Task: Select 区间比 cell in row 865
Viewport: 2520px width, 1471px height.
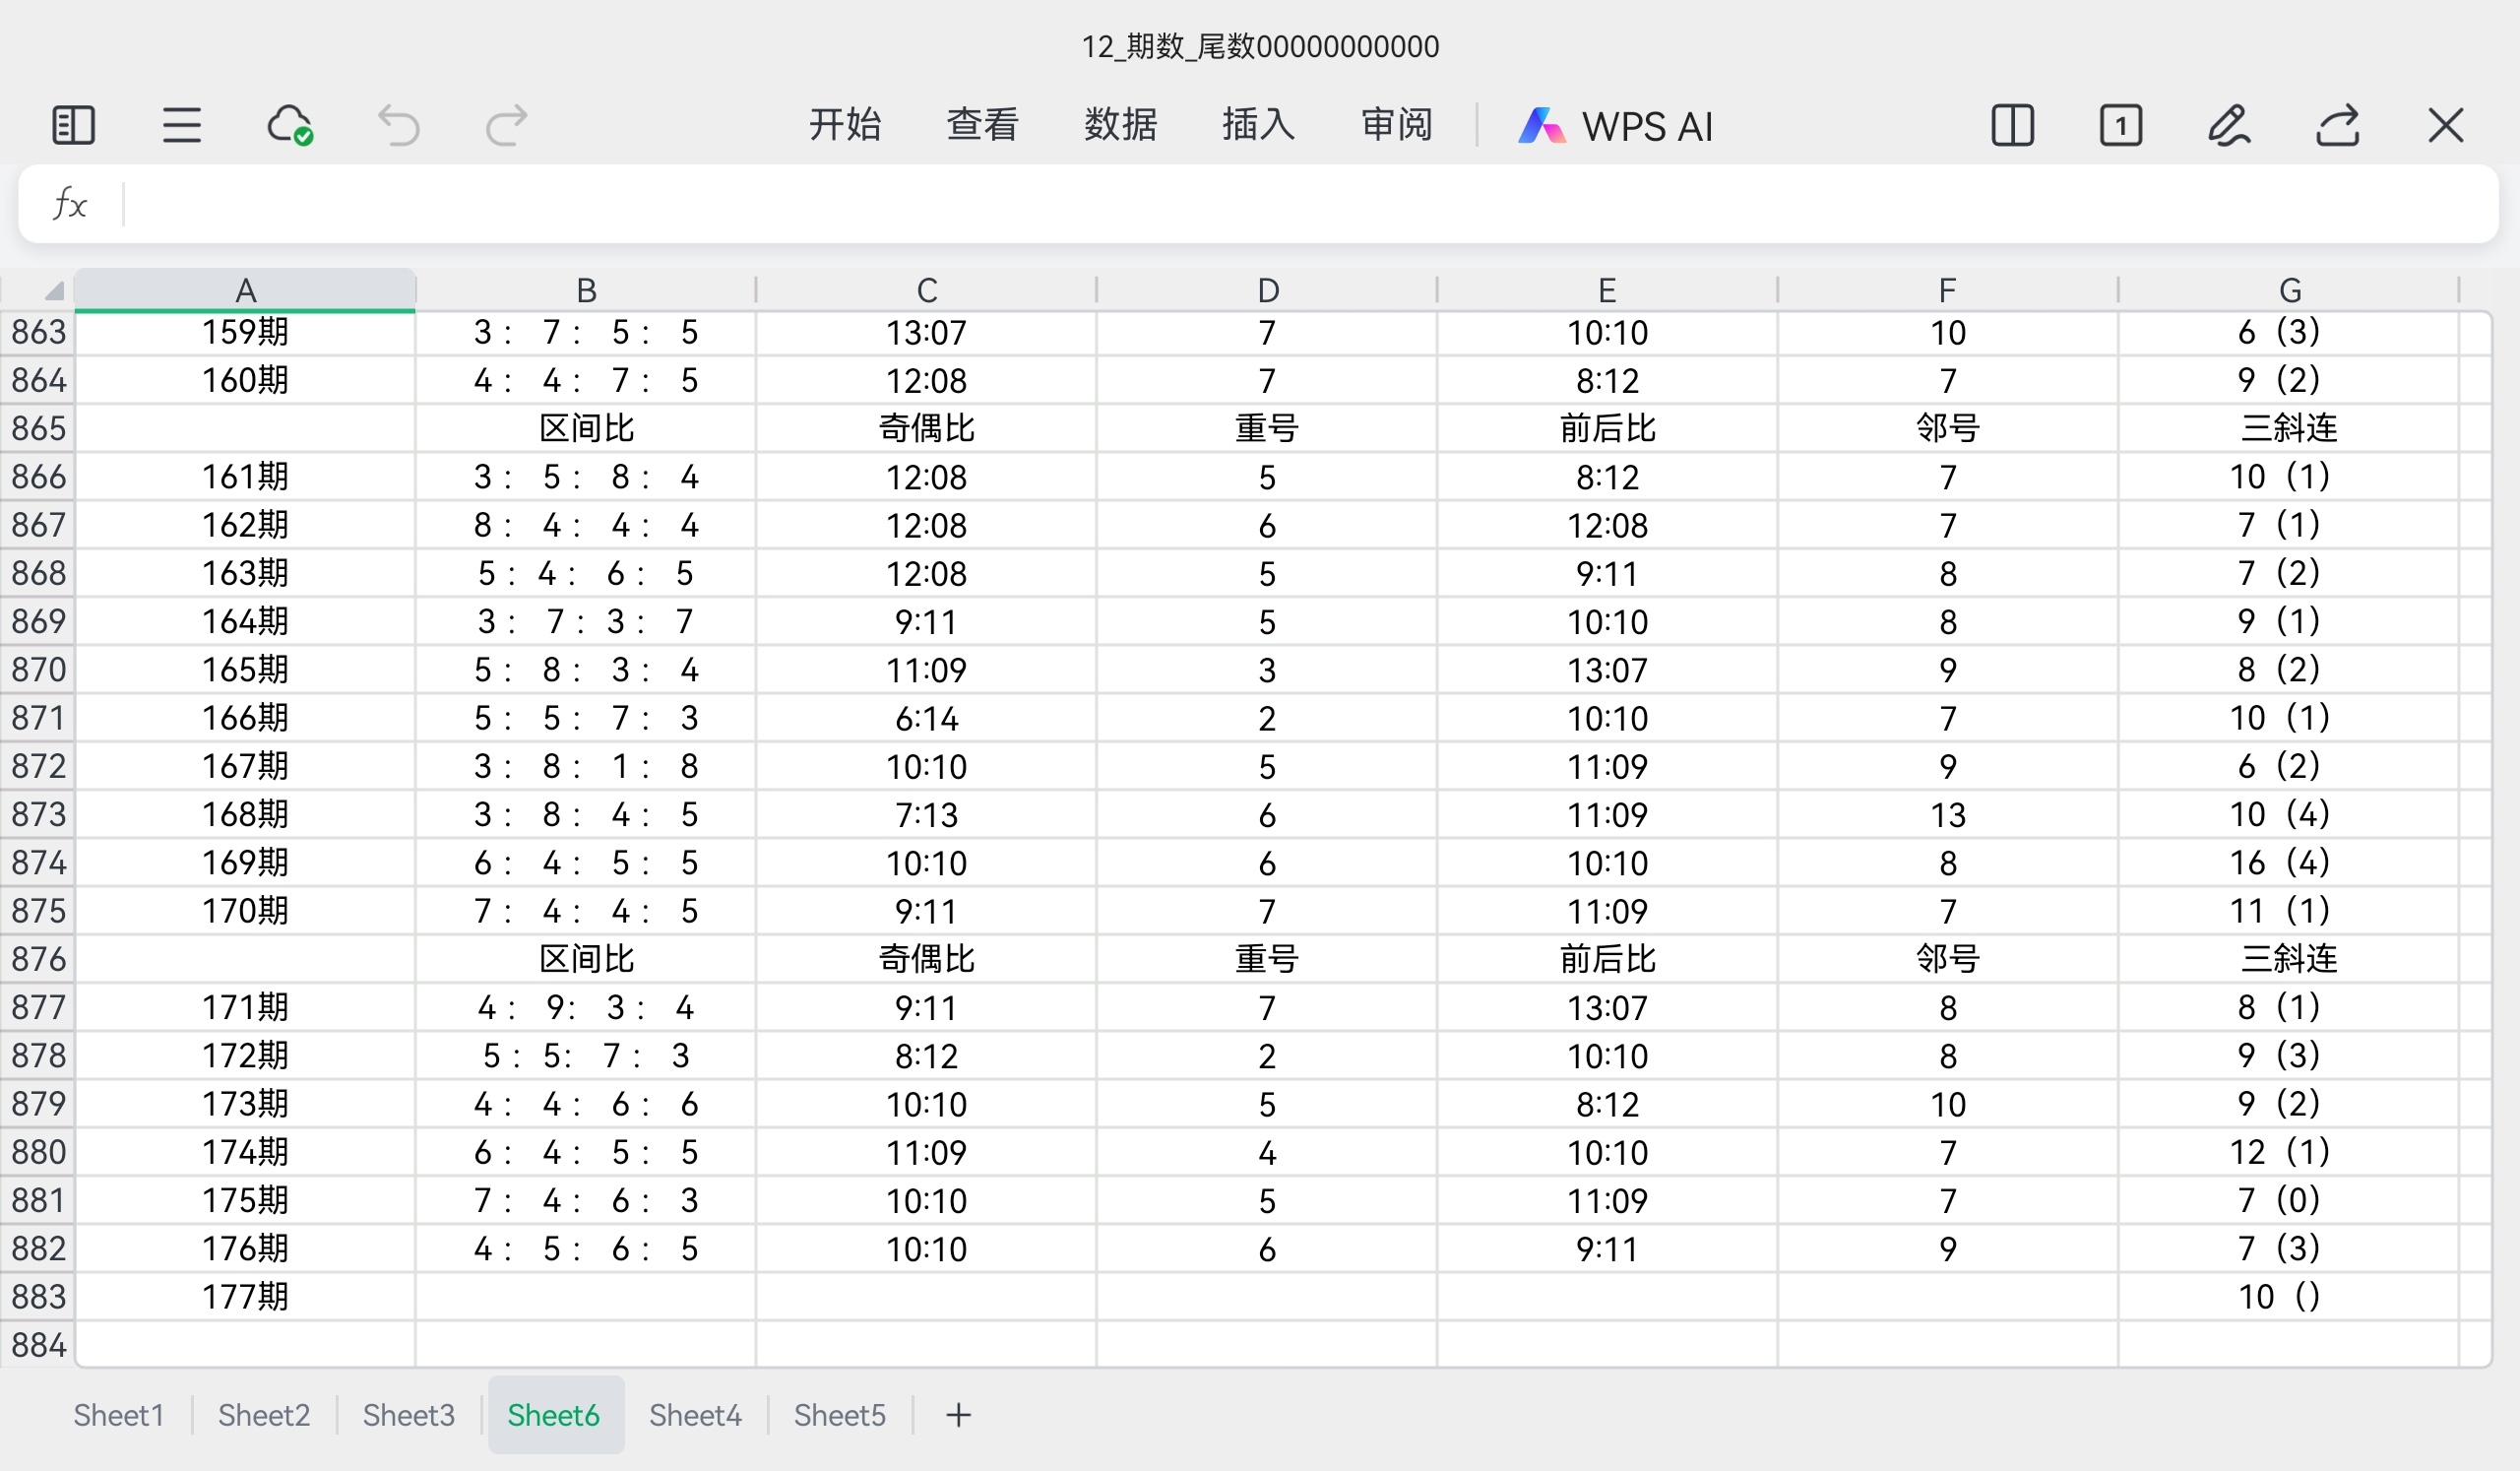Action: coord(586,428)
